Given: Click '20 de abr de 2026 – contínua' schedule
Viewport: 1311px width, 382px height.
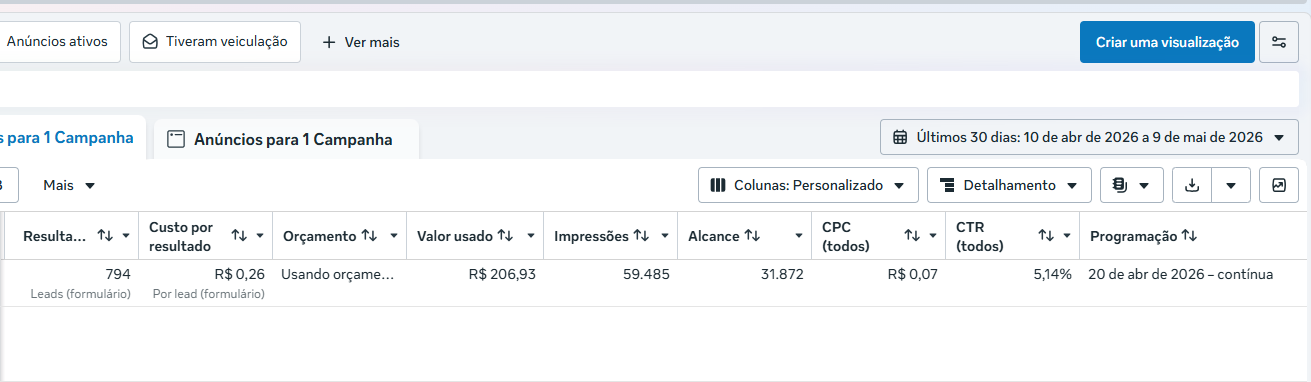Looking at the screenshot, I should click(x=1181, y=274).
